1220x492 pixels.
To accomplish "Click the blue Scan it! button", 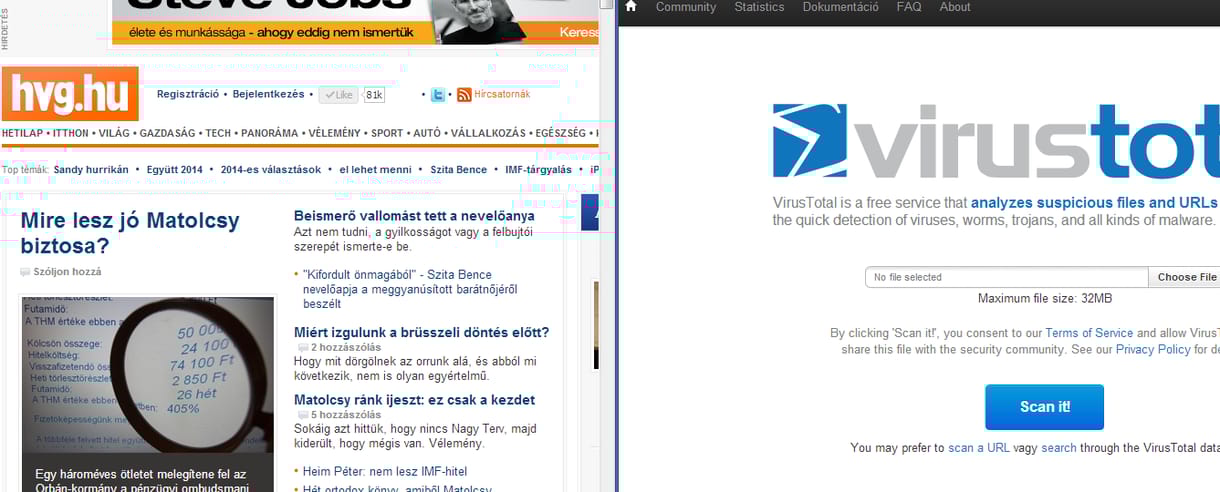I will 1044,407.
